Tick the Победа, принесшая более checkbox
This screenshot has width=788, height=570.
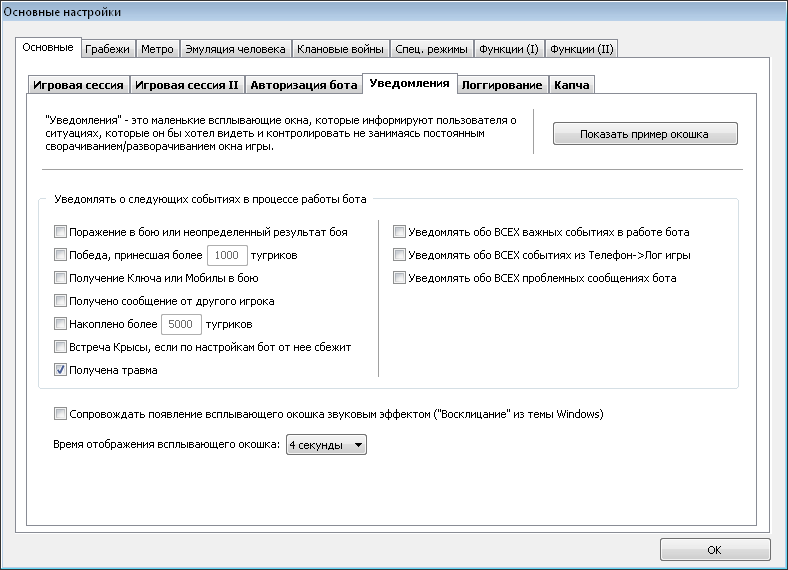point(60,255)
